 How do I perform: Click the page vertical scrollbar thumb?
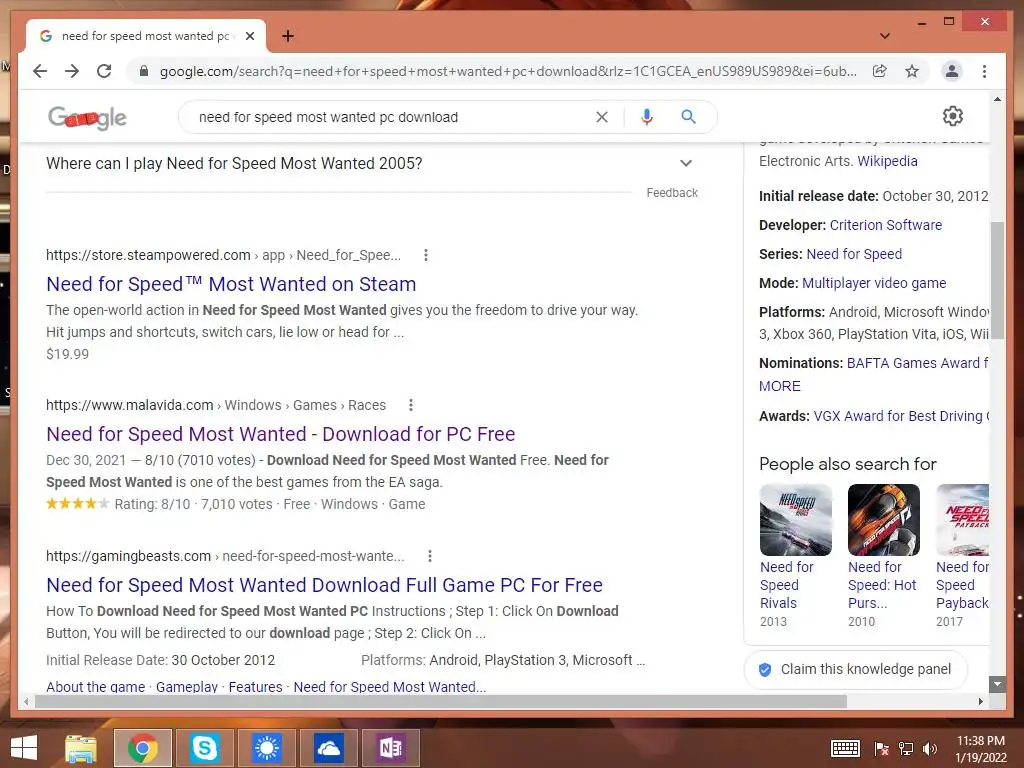[997, 280]
